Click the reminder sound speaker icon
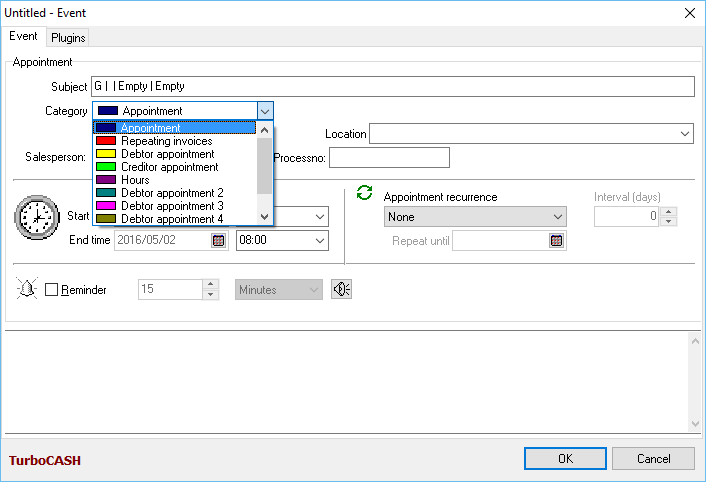 coord(341,289)
